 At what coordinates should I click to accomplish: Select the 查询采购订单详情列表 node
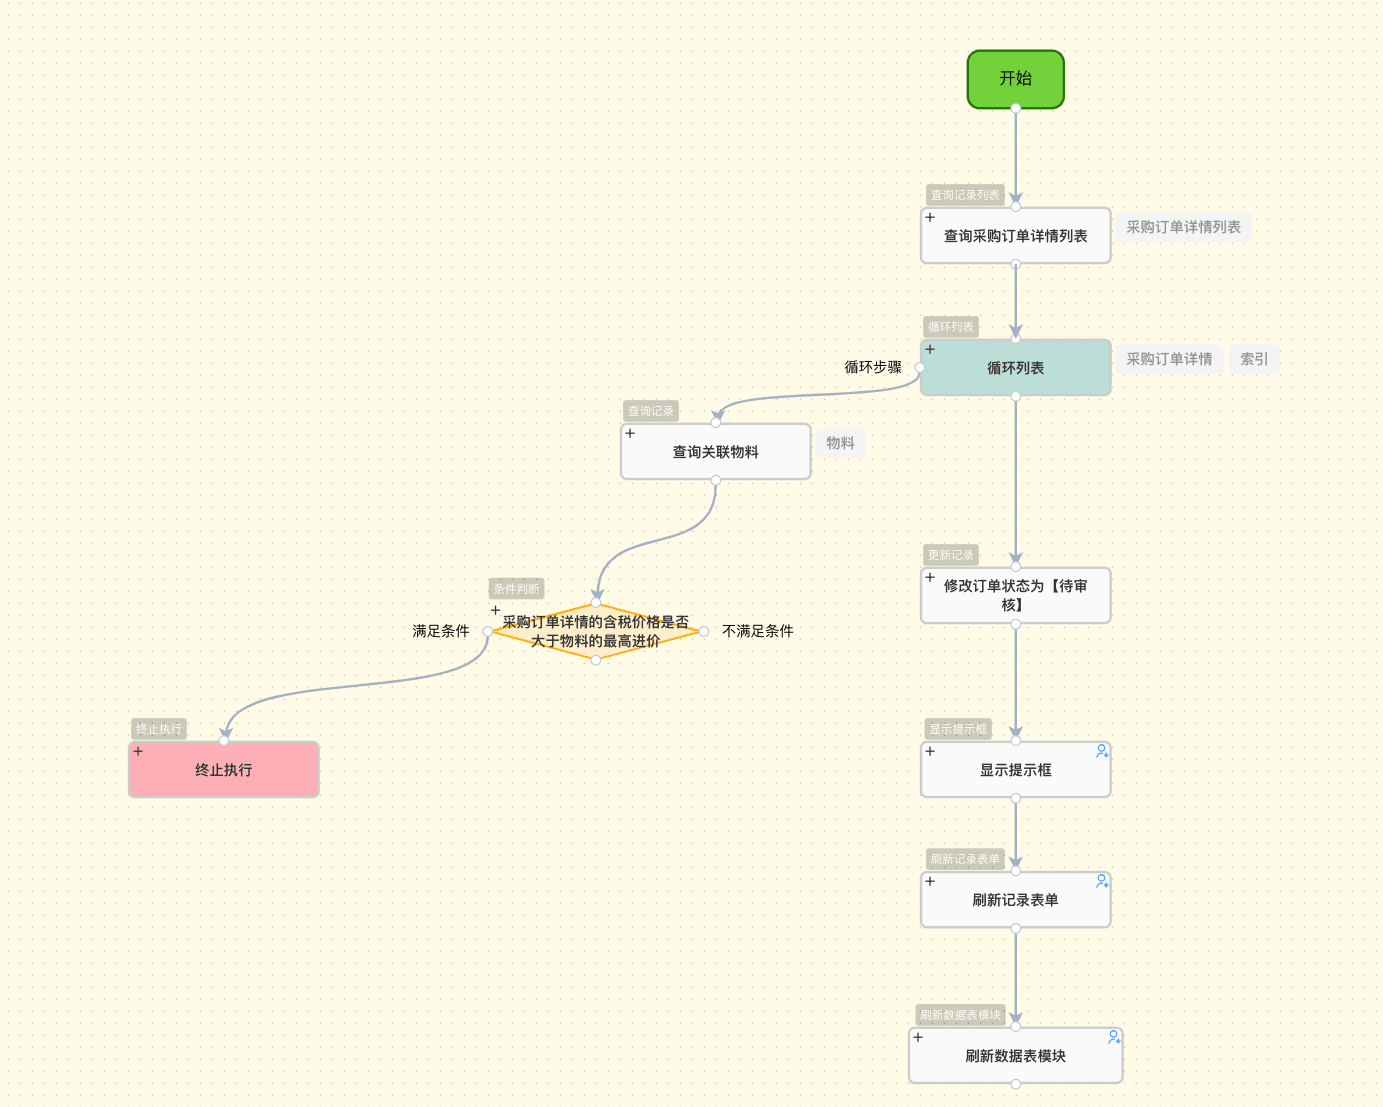(x=1016, y=236)
